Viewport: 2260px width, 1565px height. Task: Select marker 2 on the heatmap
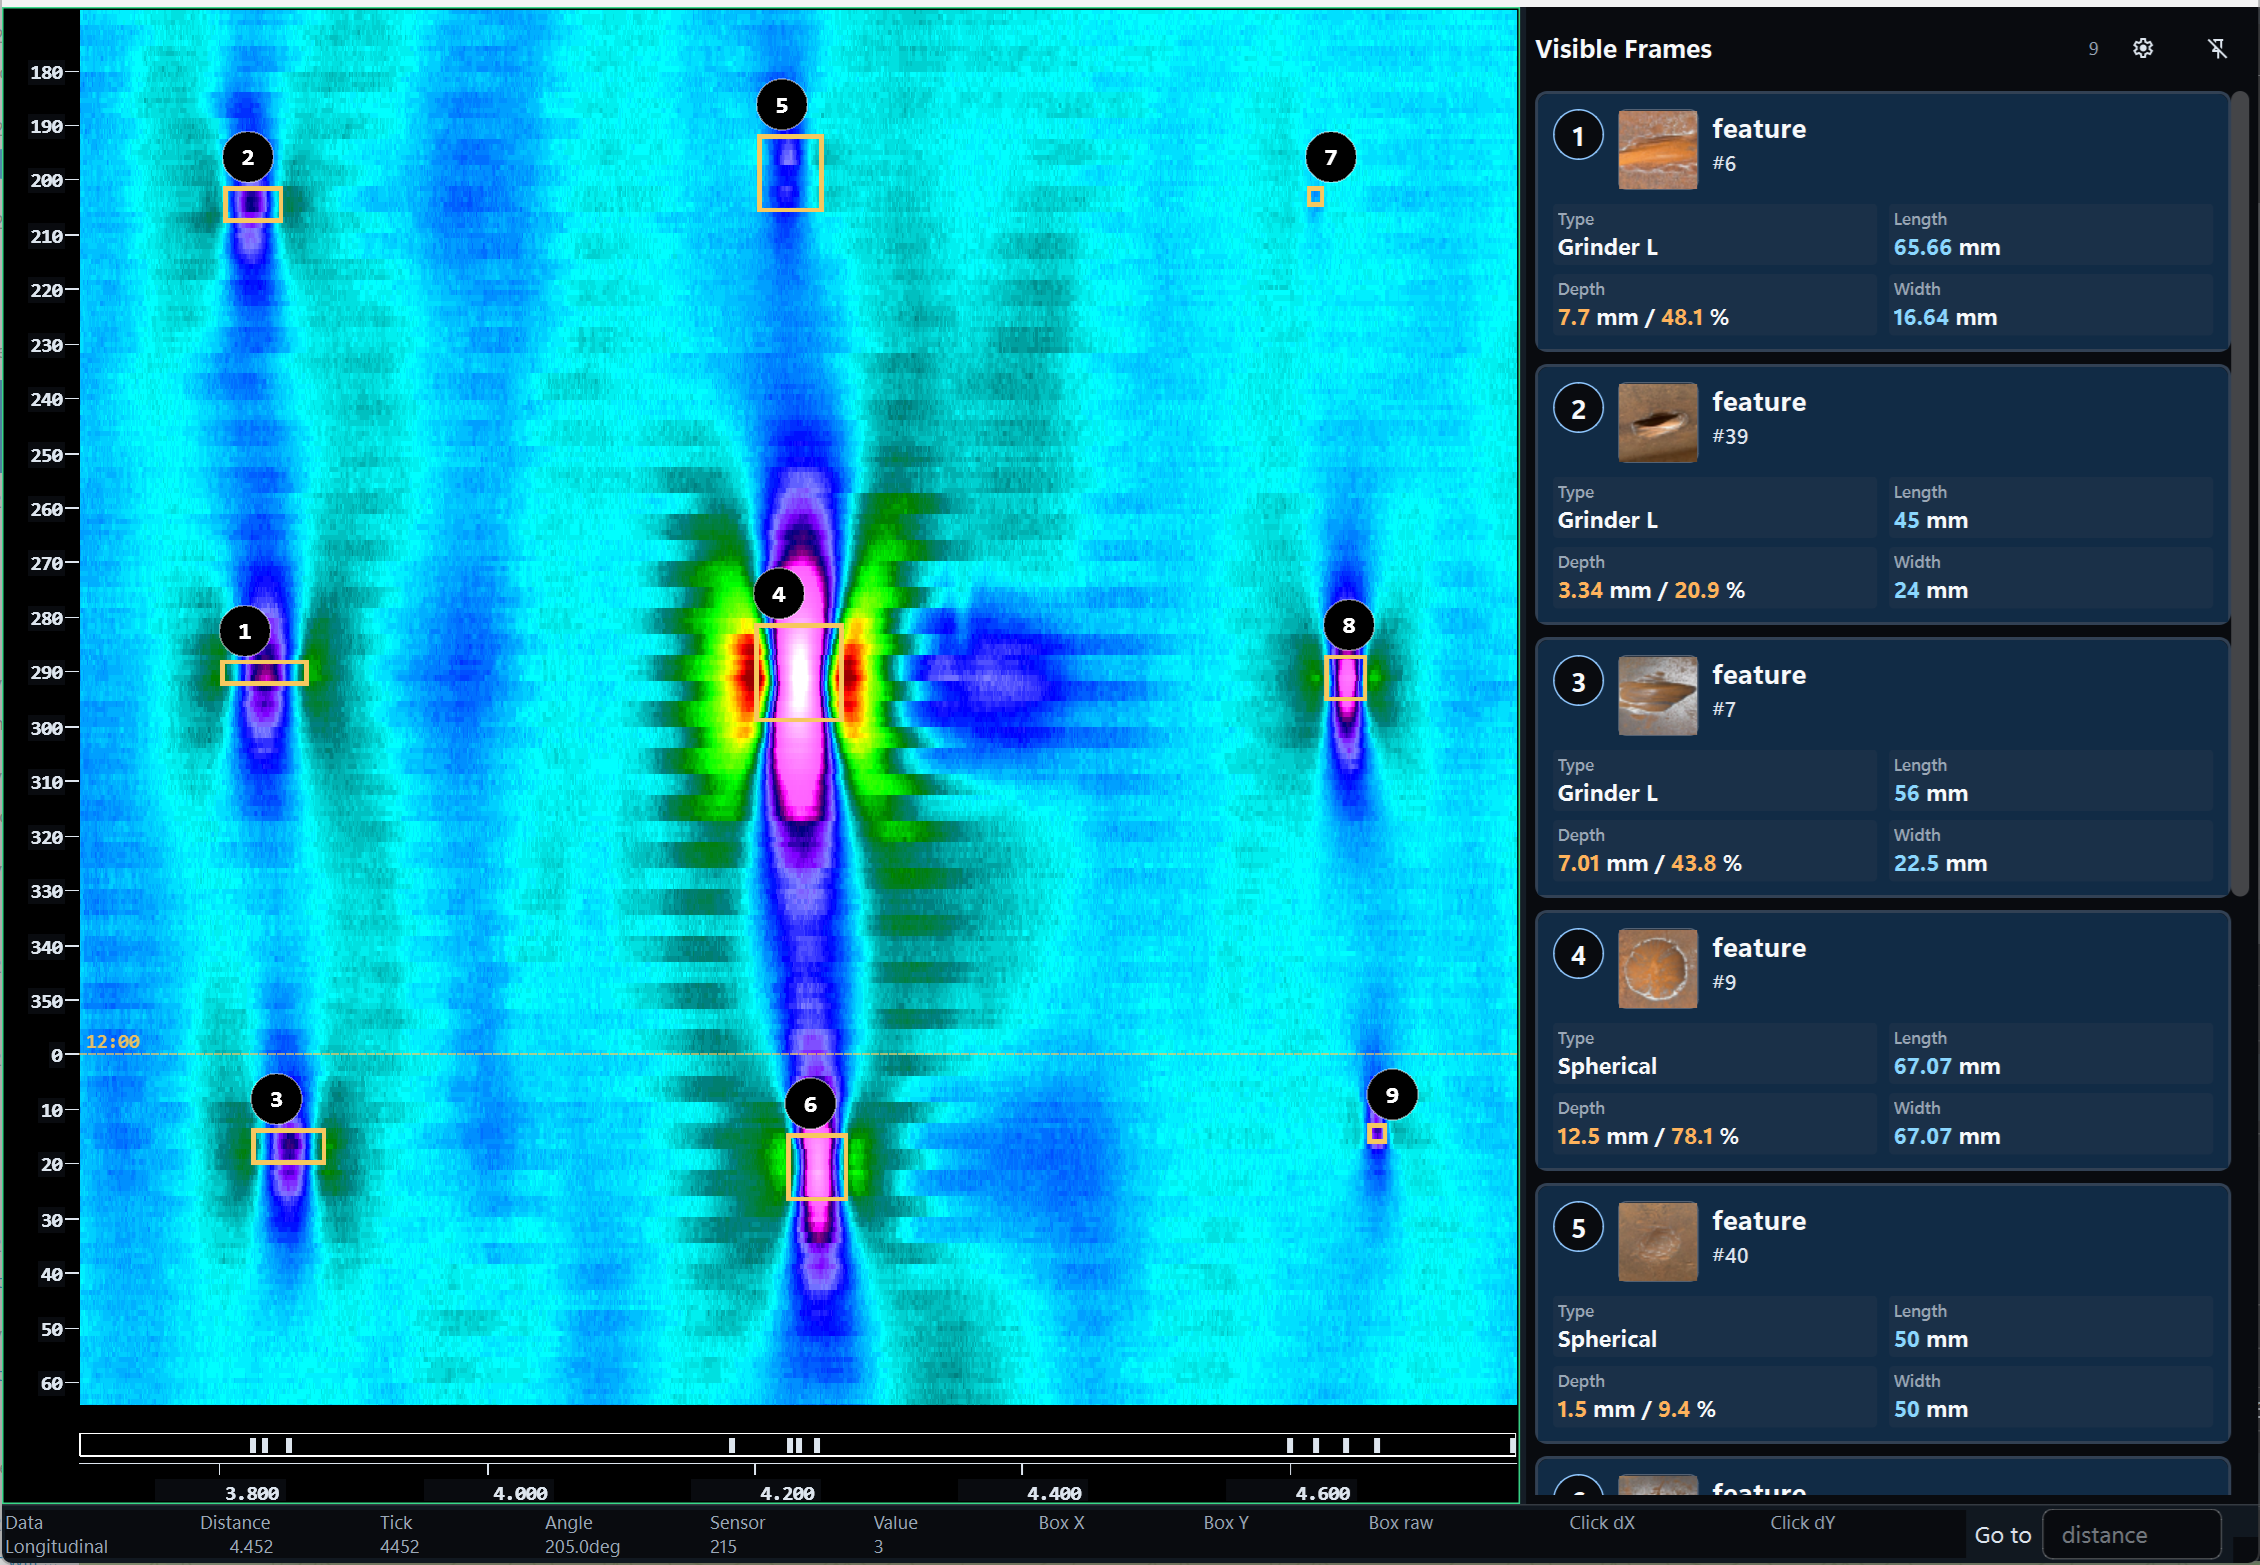[248, 157]
